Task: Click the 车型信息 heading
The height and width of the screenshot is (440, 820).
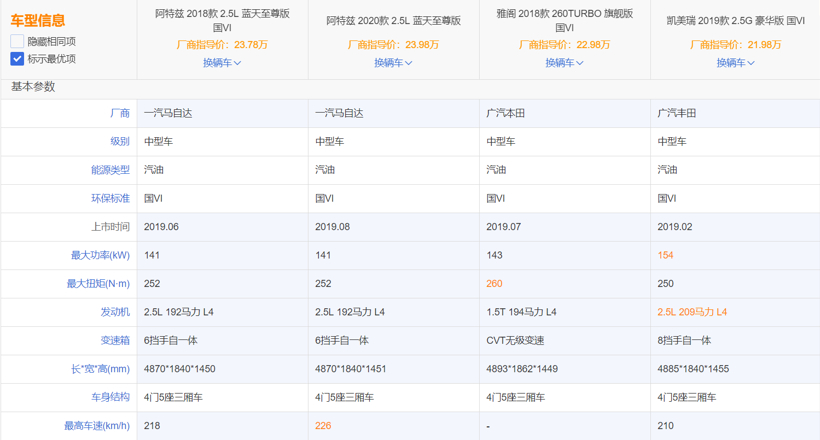Action: point(38,20)
